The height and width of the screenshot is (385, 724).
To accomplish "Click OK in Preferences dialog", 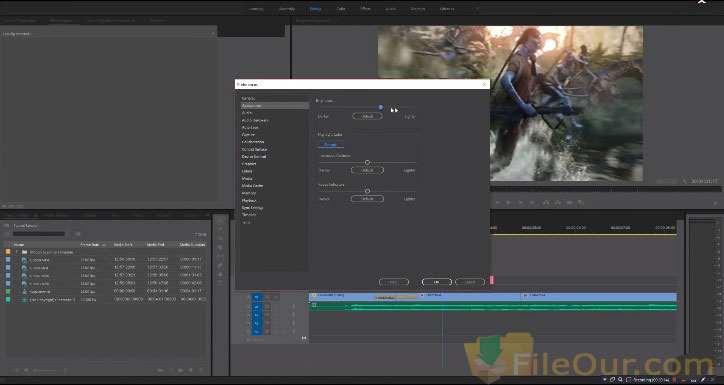I will pos(436,282).
